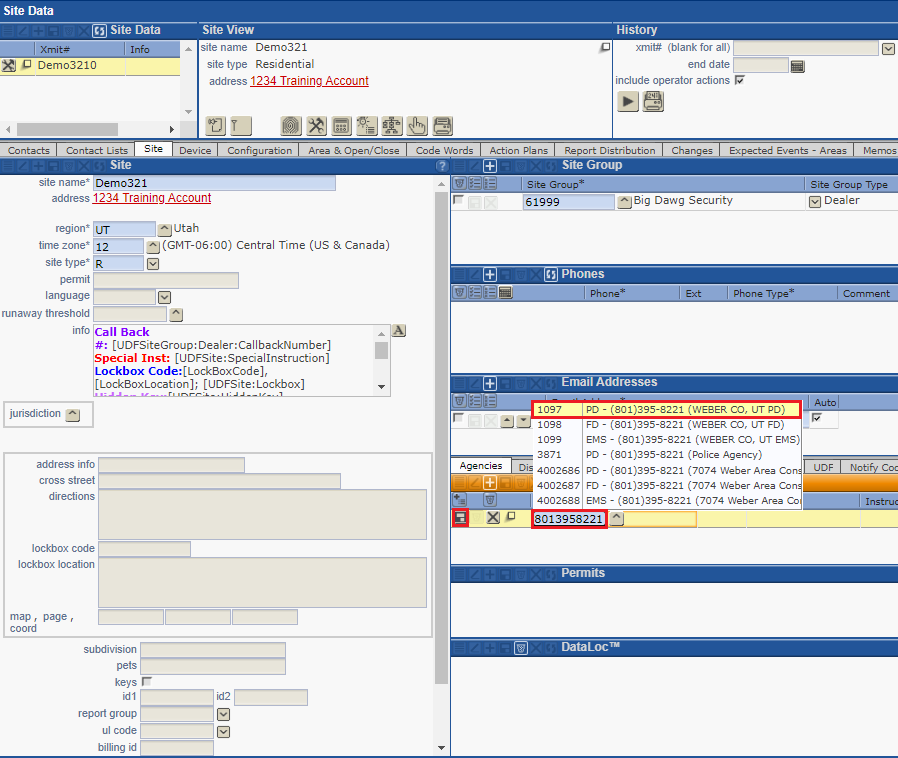Cancel the agency row with the X icon
The width and height of the screenshot is (898, 758).
(493, 518)
